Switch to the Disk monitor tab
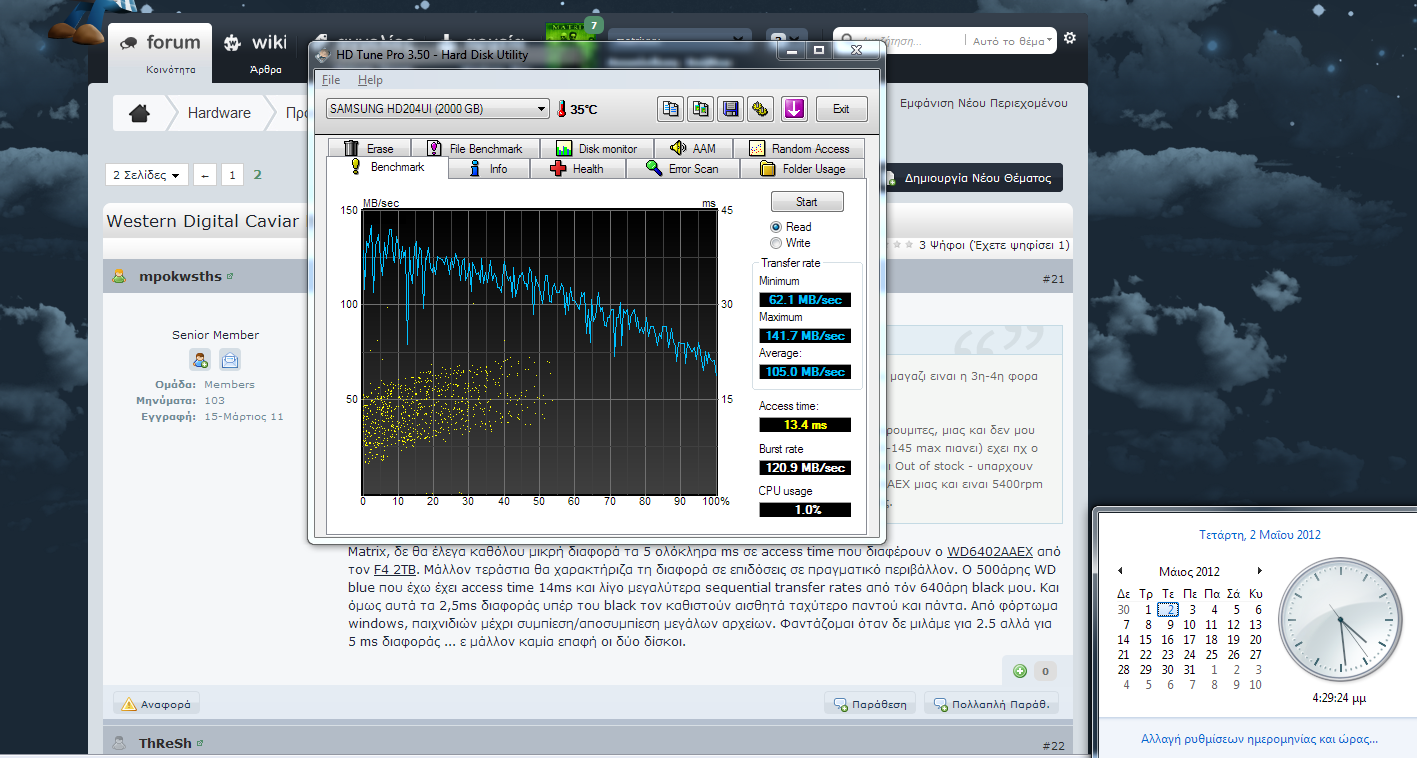The image size is (1417, 758). click(597, 148)
